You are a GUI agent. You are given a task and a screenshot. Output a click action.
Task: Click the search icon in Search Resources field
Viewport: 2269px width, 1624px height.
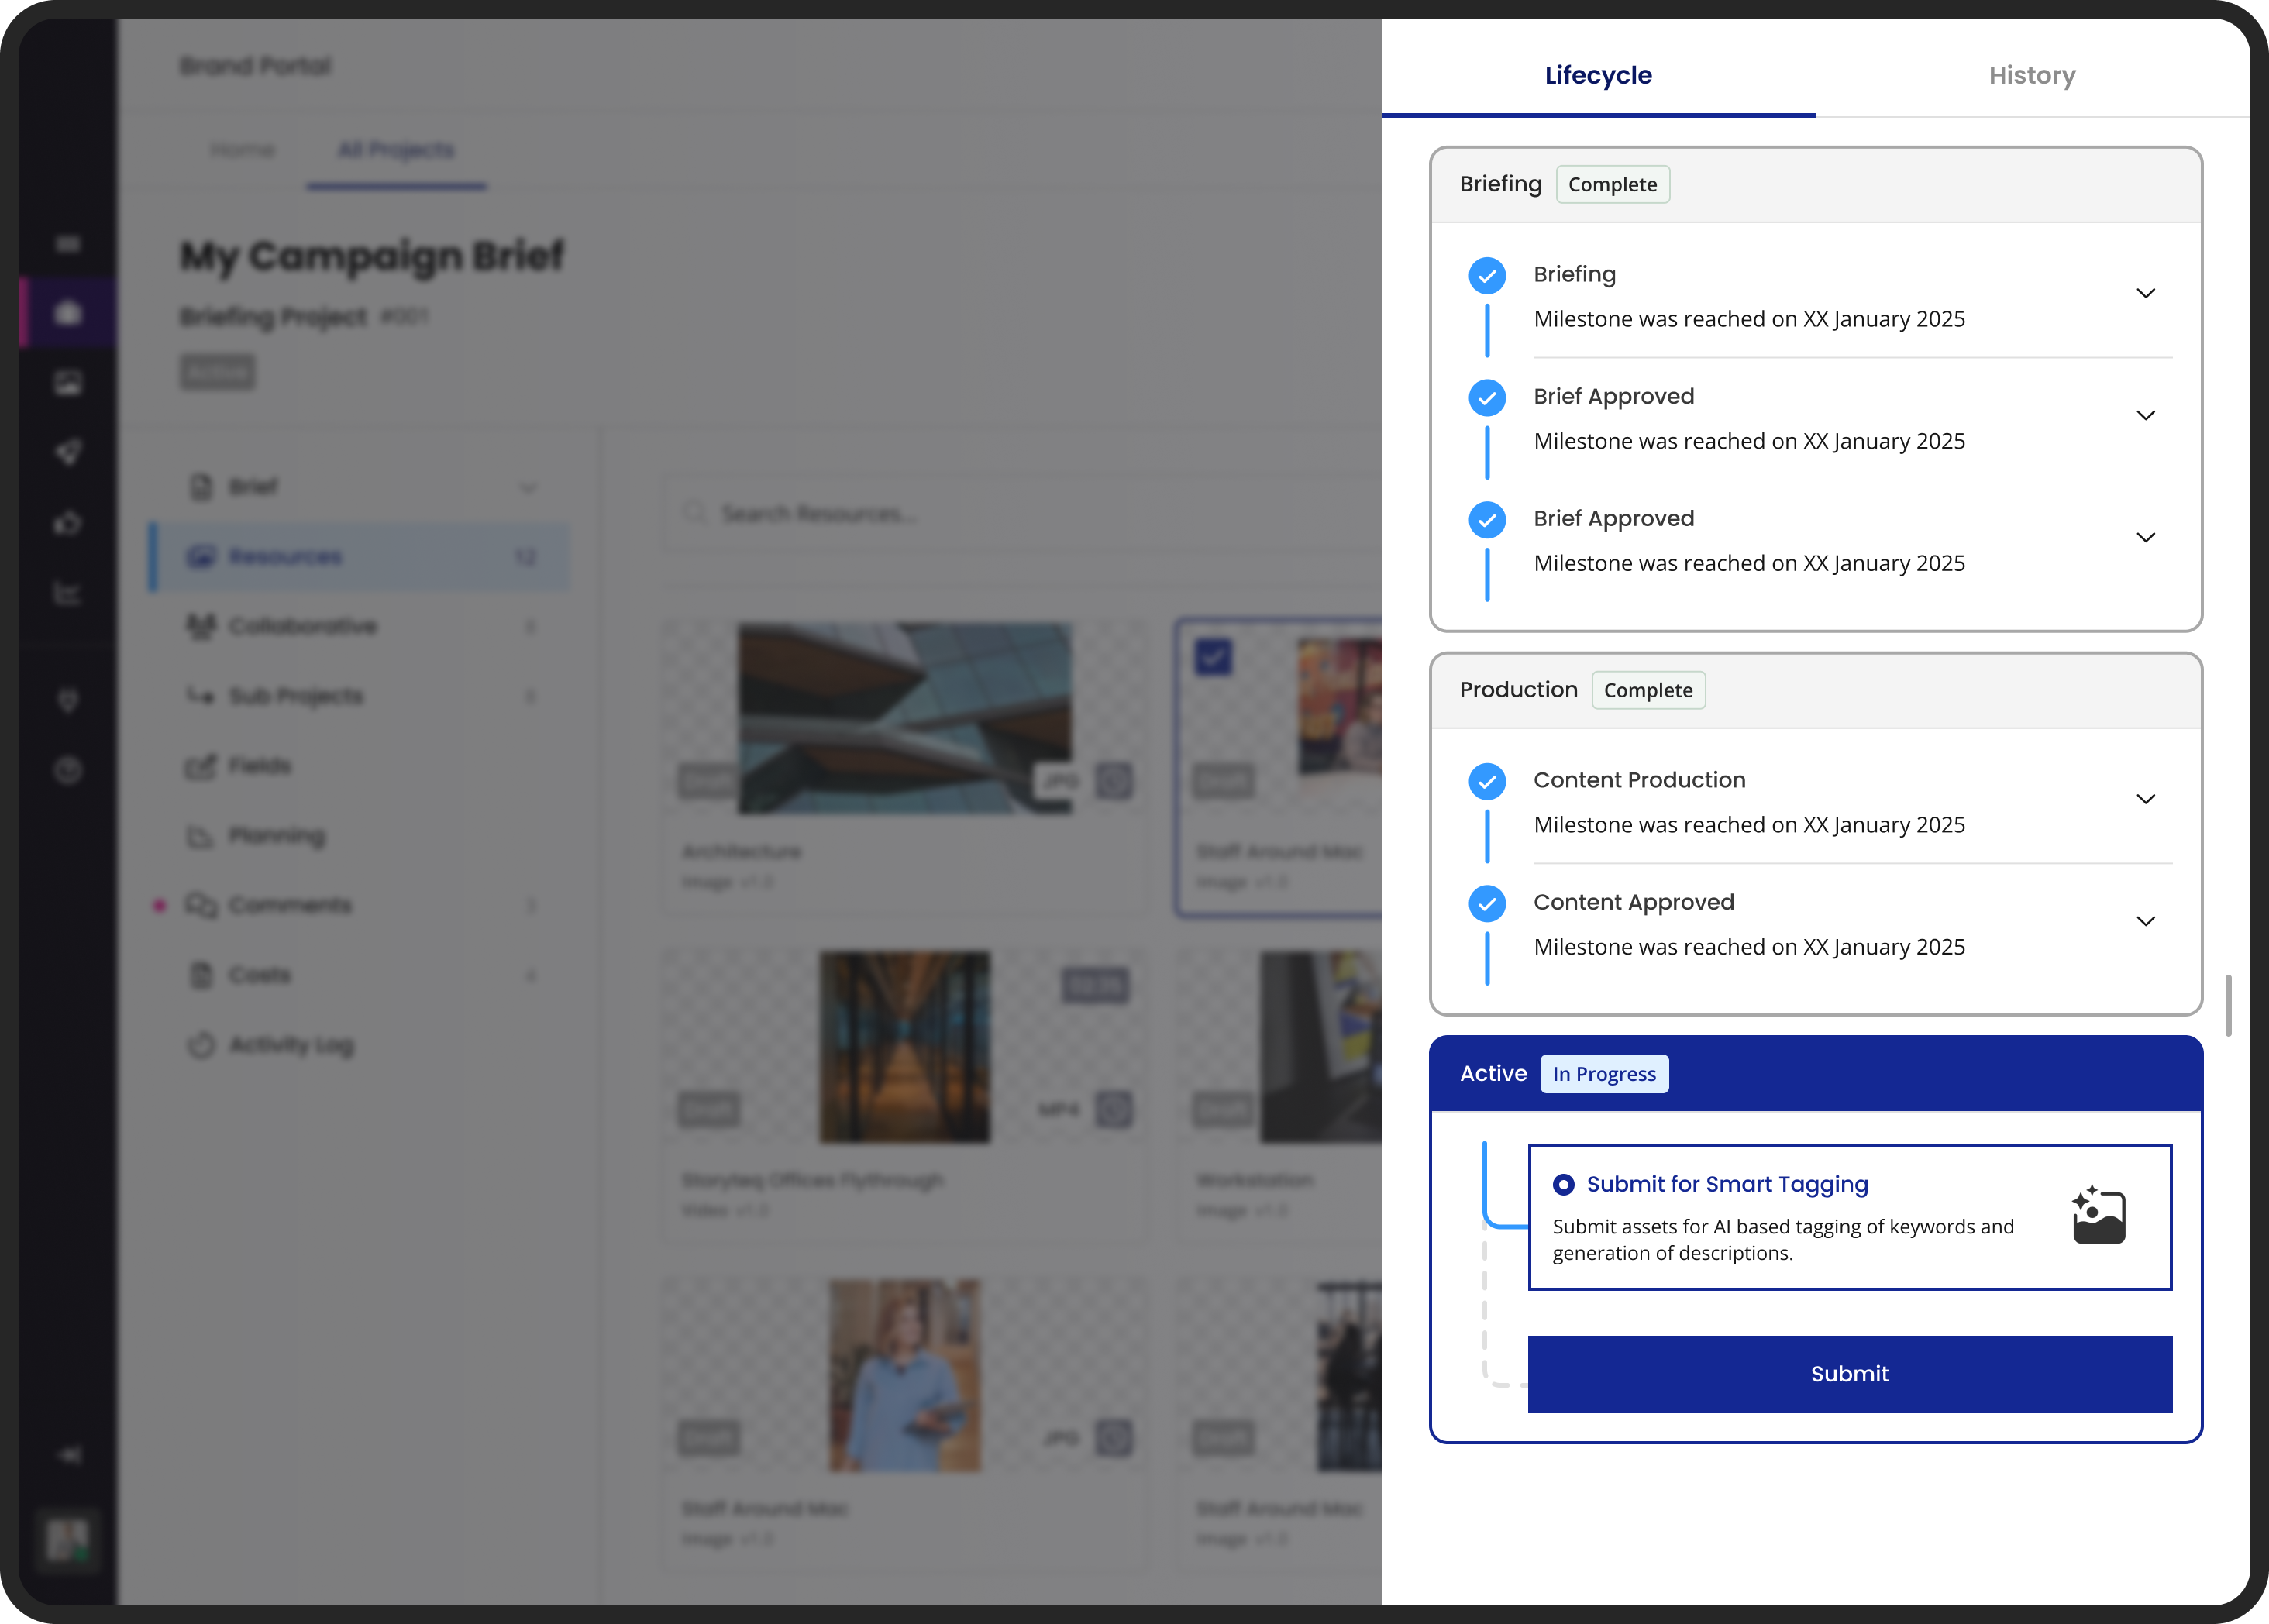694,512
